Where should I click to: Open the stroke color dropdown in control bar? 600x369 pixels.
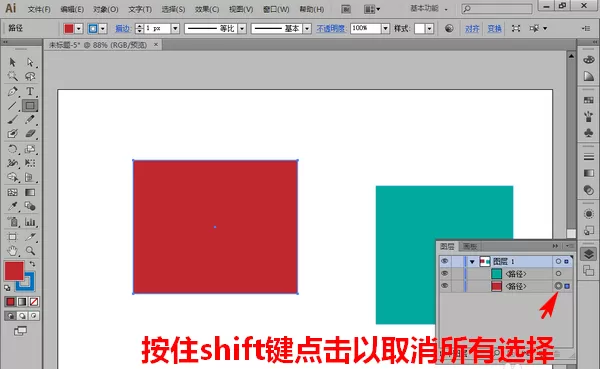103,29
